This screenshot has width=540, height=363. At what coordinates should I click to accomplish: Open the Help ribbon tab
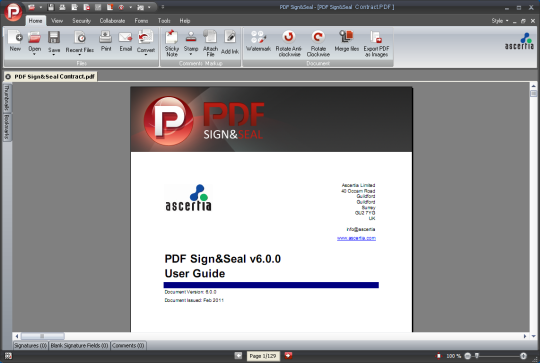point(185,21)
